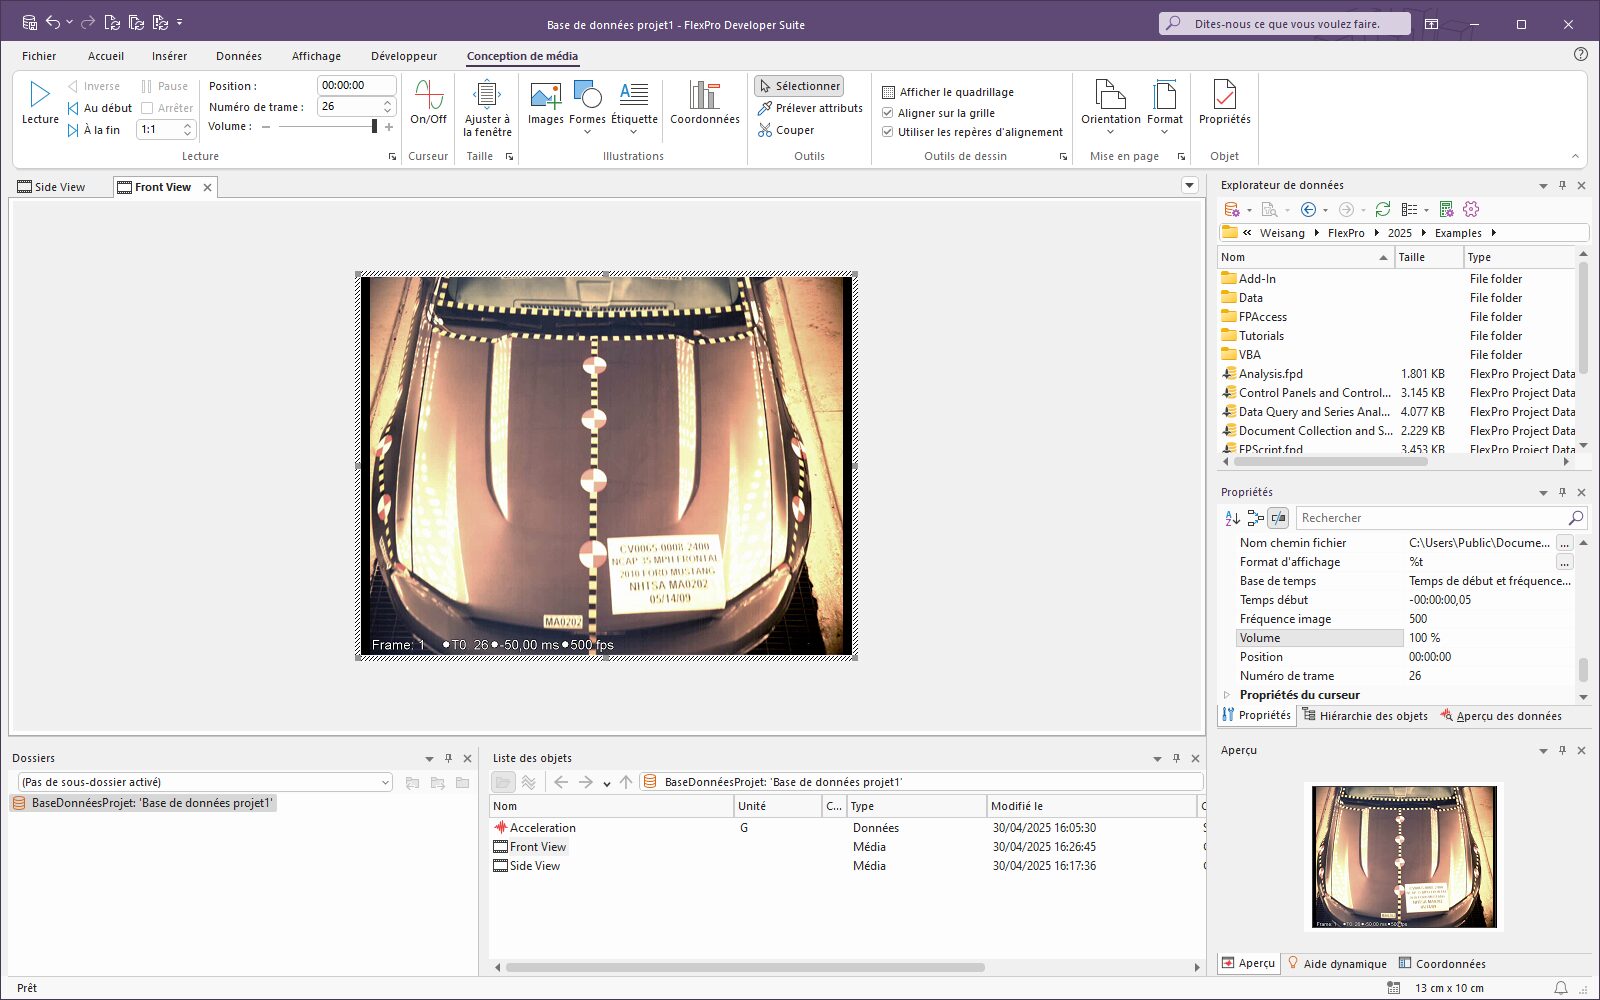Uncheck Aligner sur la grille

tap(888, 113)
